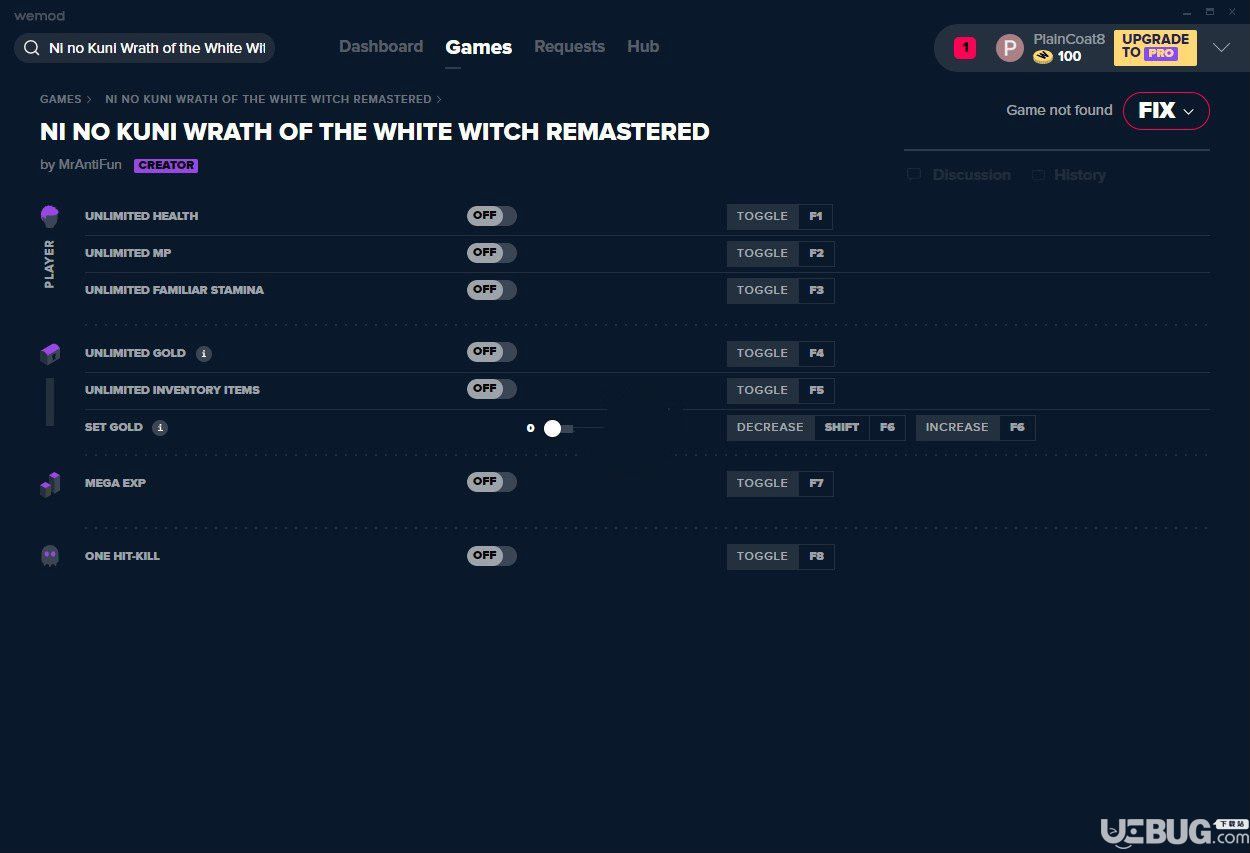Click the 'MEGA EXP' cheat label
Viewport: 1250px width, 853px height.
(x=115, y=483)
